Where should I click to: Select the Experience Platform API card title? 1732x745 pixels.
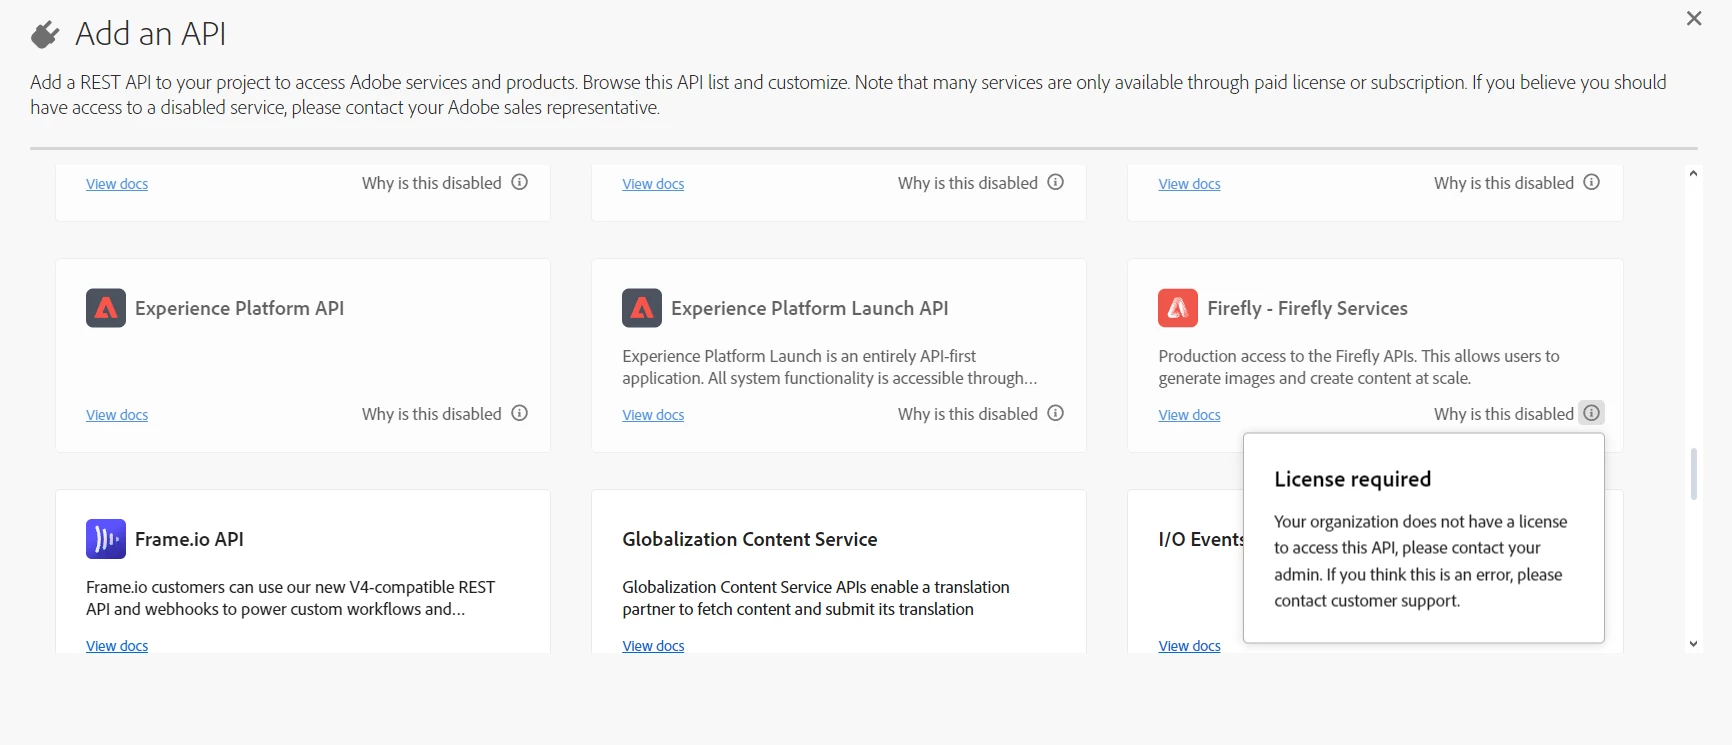click(239, 308)
